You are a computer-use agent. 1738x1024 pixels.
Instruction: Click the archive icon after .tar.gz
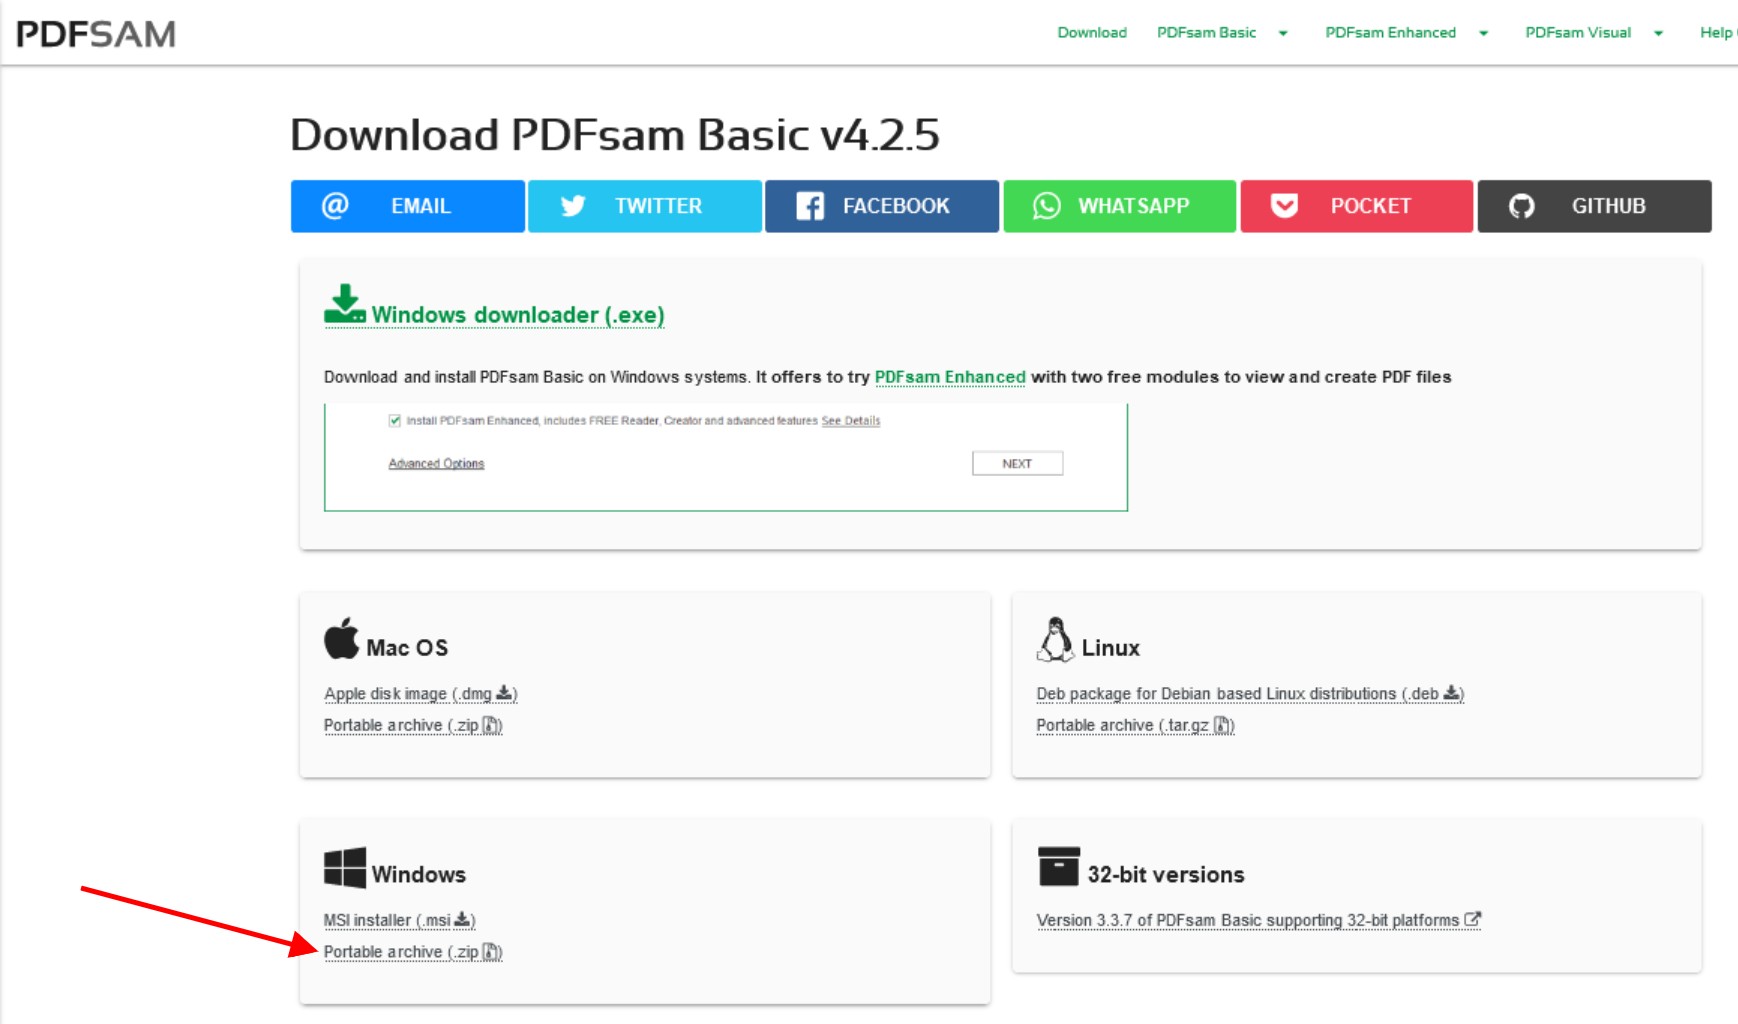1223,725
